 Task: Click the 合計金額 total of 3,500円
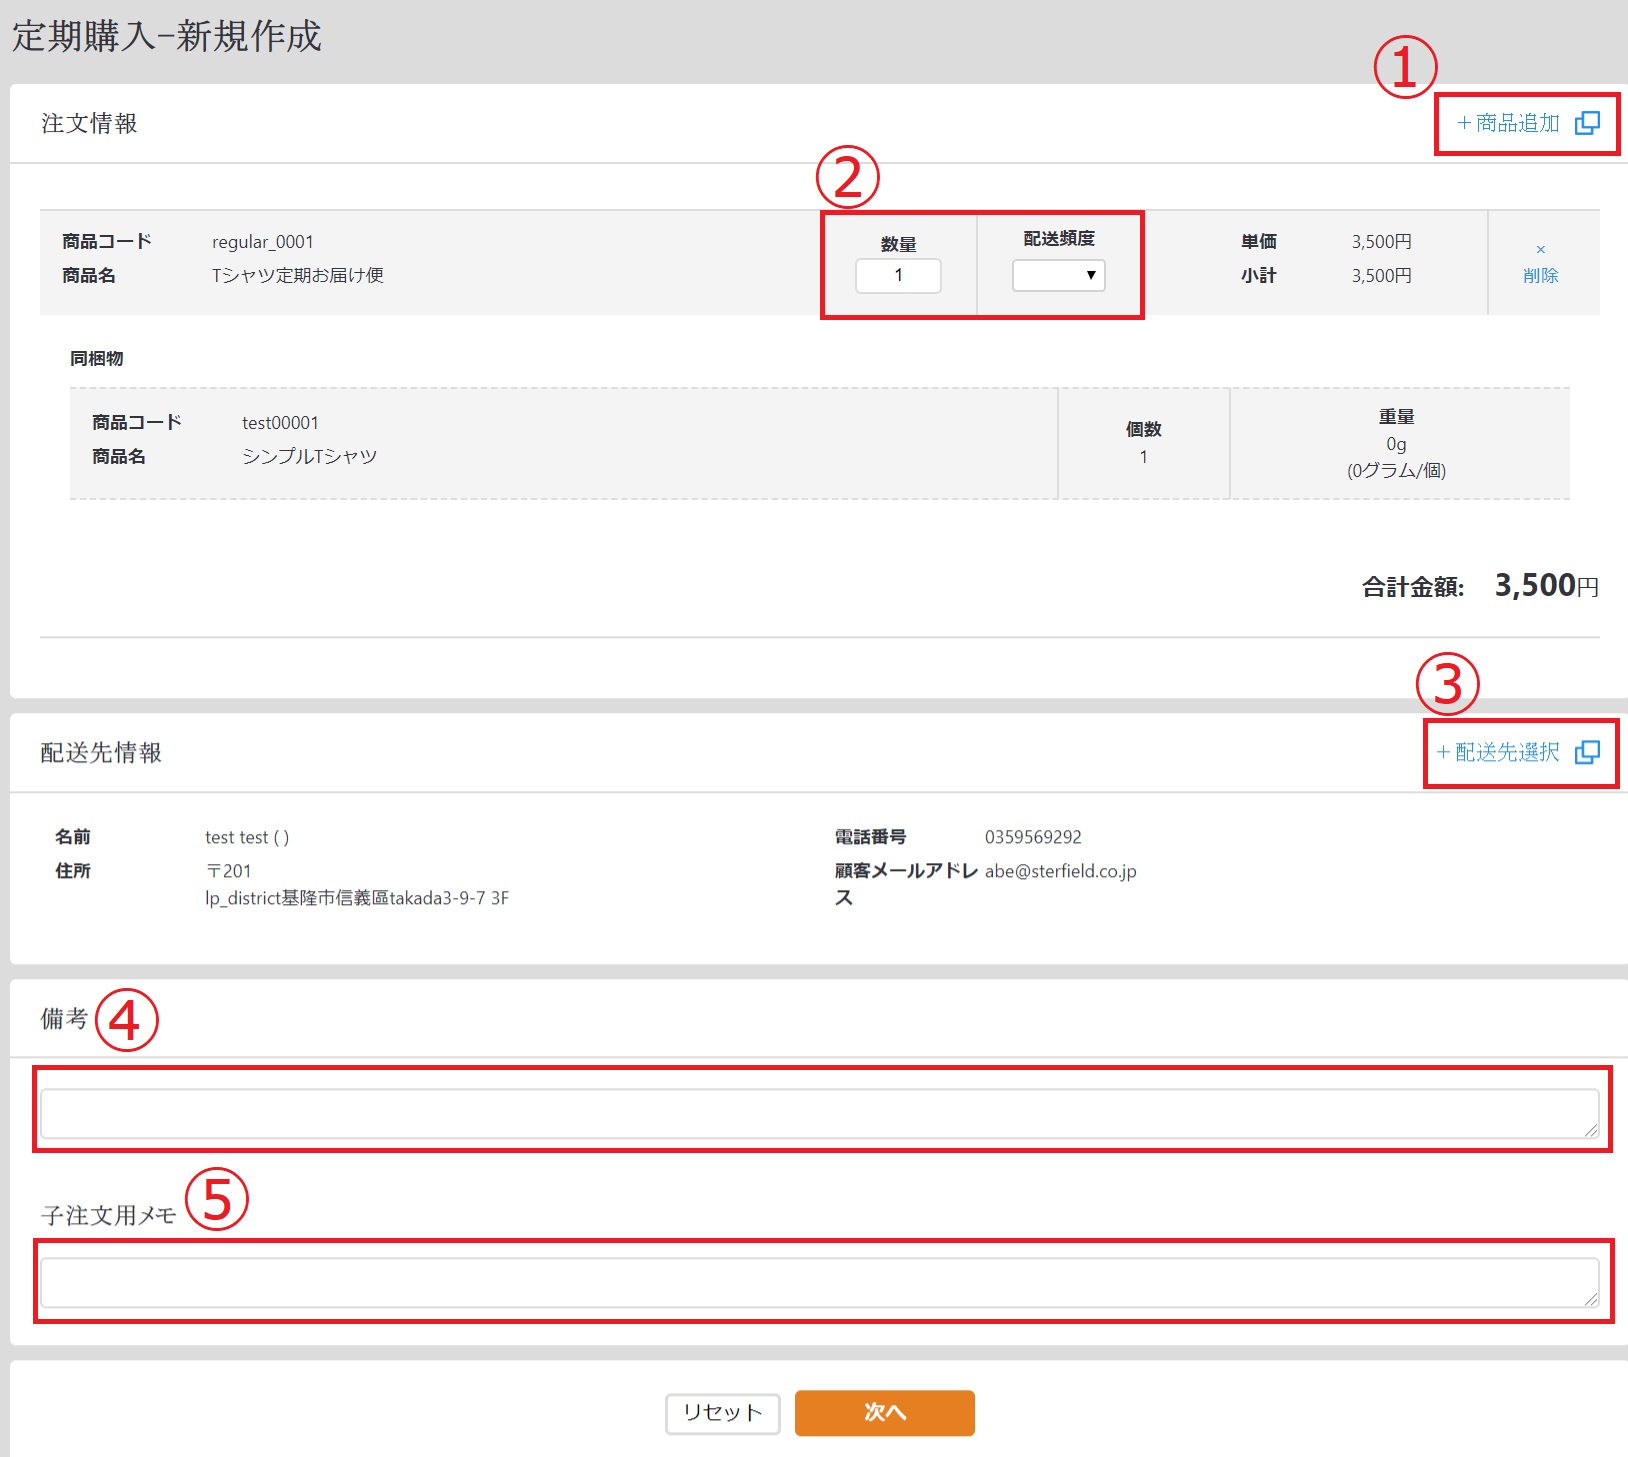(x=1545, y=586)
